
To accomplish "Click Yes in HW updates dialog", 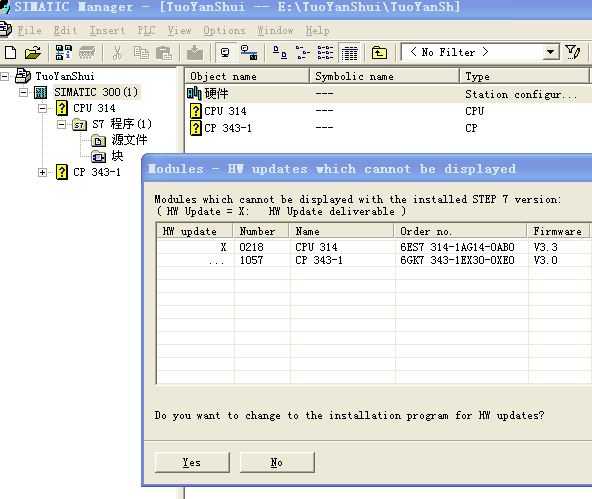I will (x=192, y=462).
